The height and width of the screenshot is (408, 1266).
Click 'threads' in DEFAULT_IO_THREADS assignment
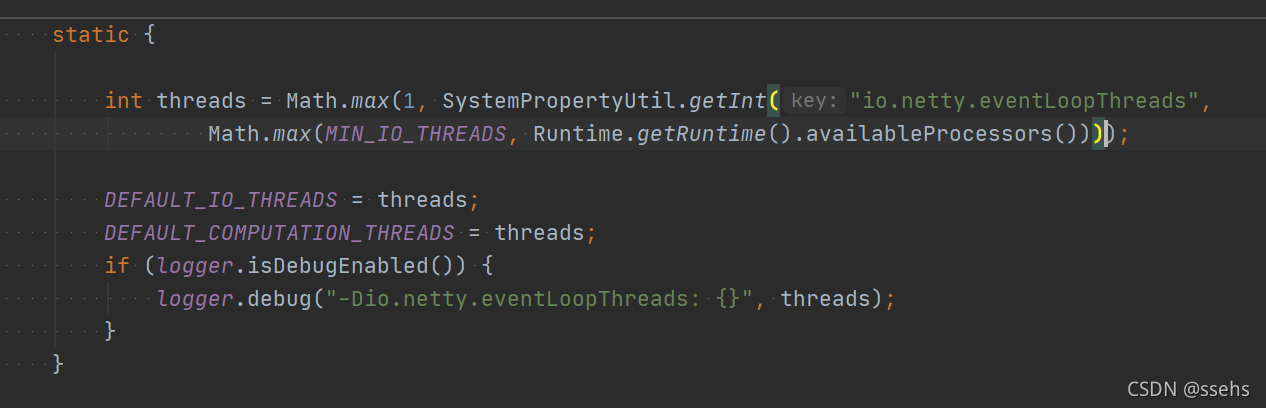(423, 200)
